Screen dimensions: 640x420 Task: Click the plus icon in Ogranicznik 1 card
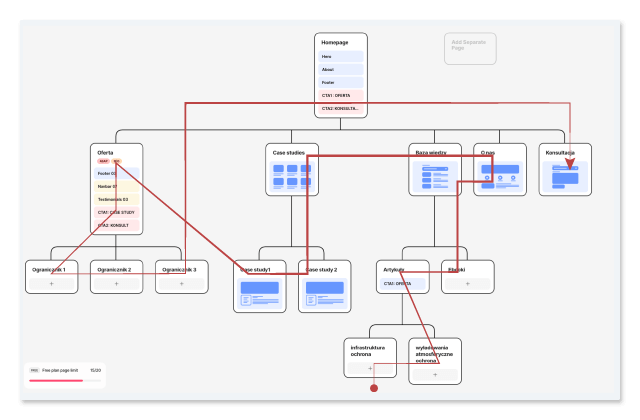[x=51, y=284]
